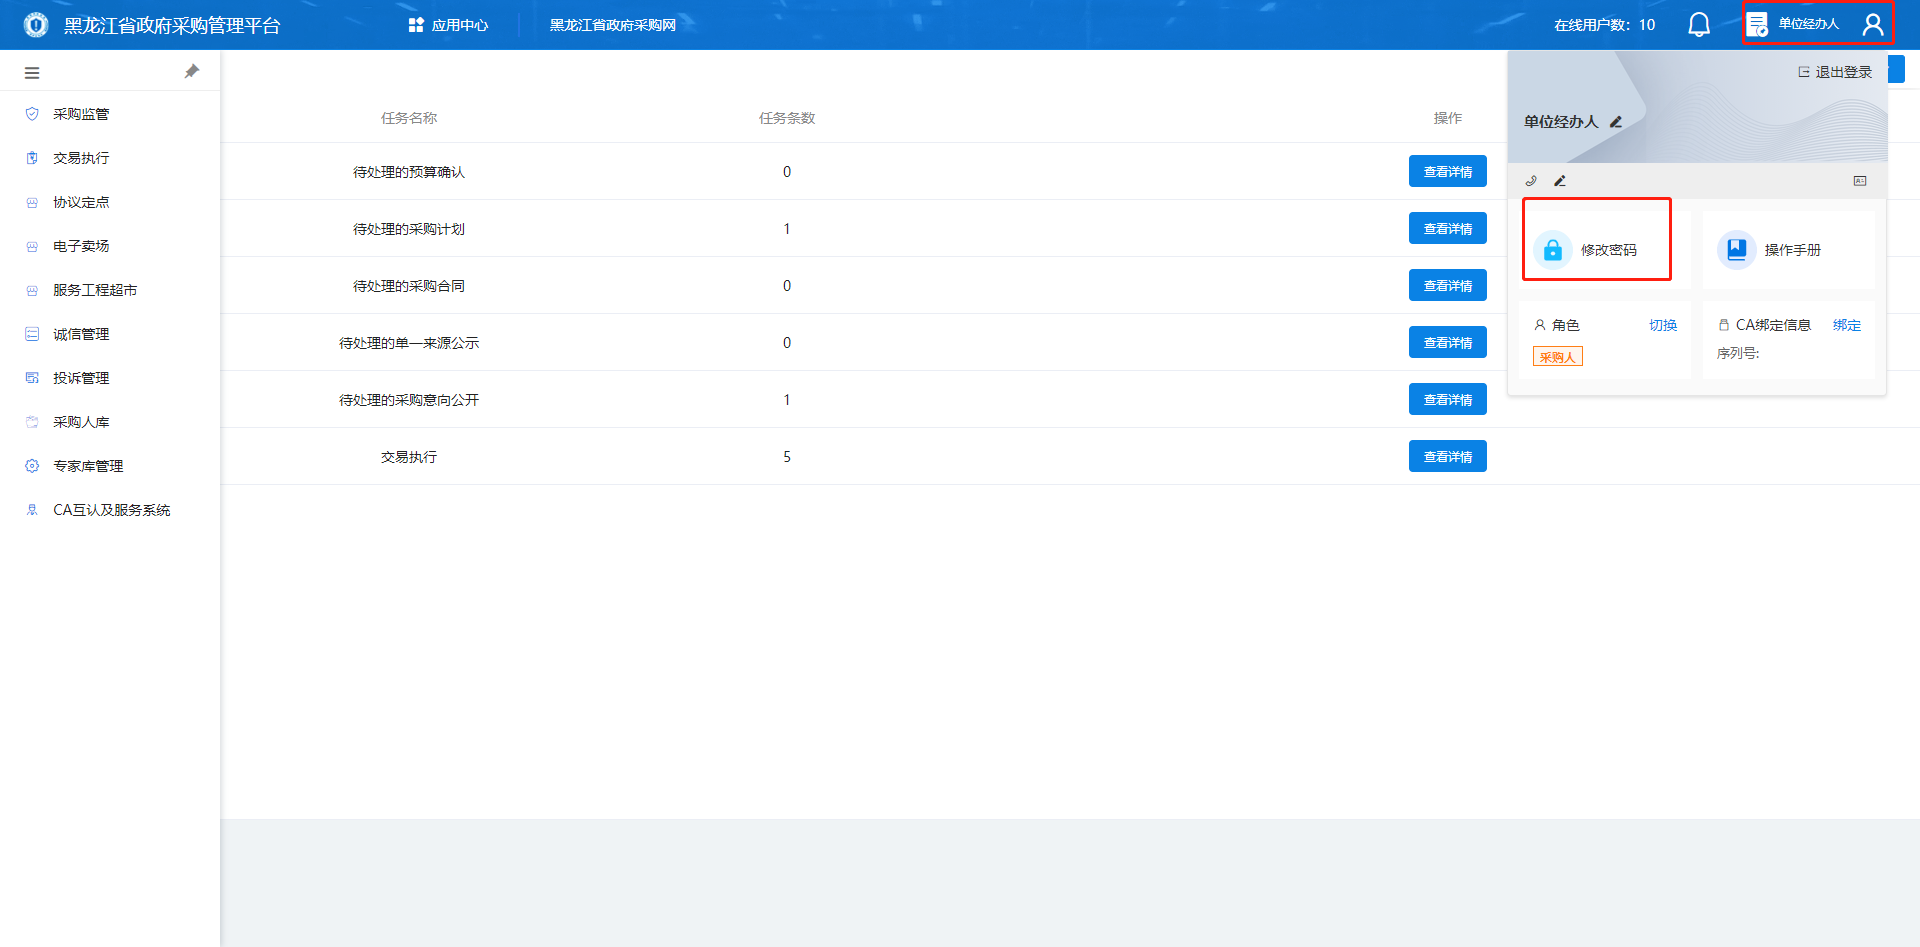This screenshot has width=1920, height=947.
Task: Pin the sidebar with pushpin icon
Action: (192, 71)
